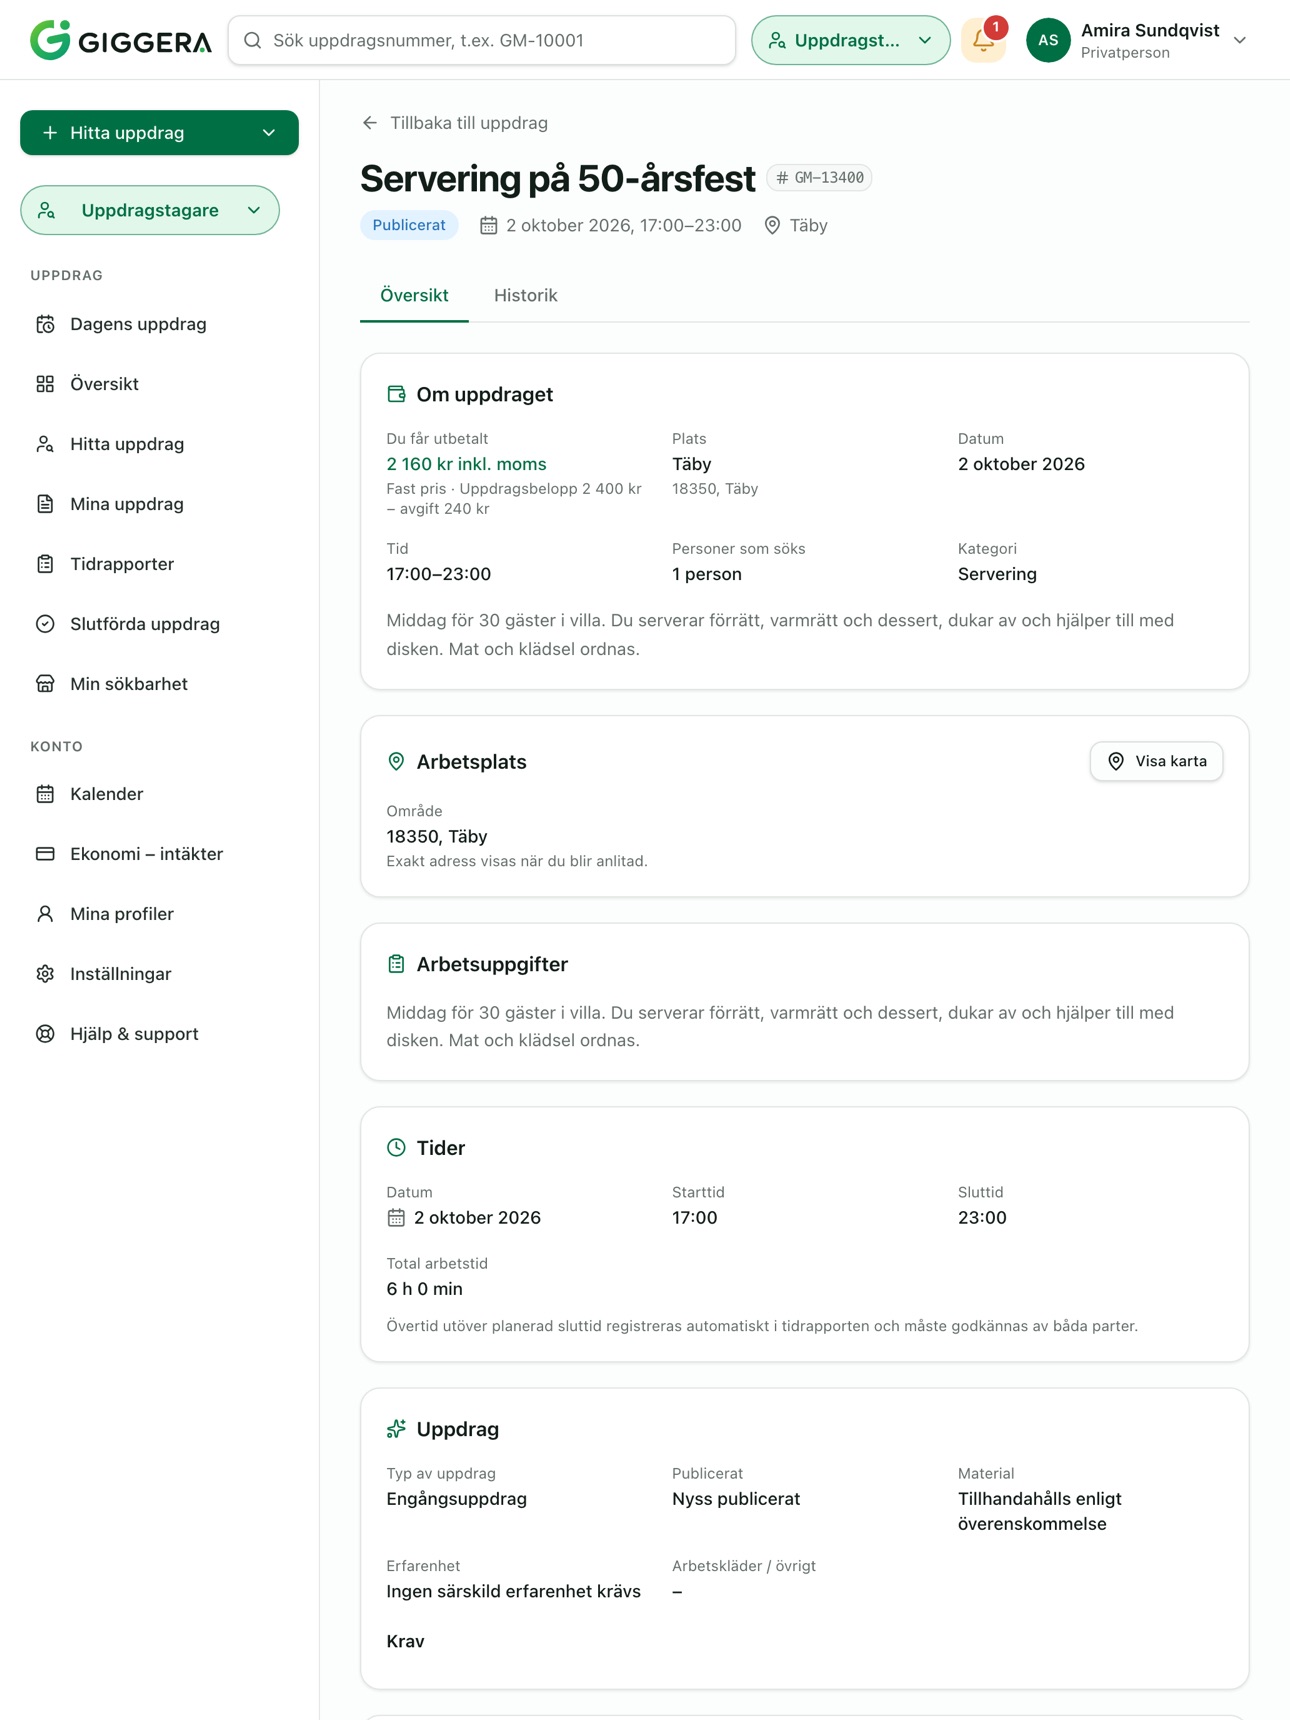The image size is (1290, 1720).
Task: Switch to the Historik tab
Action: (x=526, y=296)
